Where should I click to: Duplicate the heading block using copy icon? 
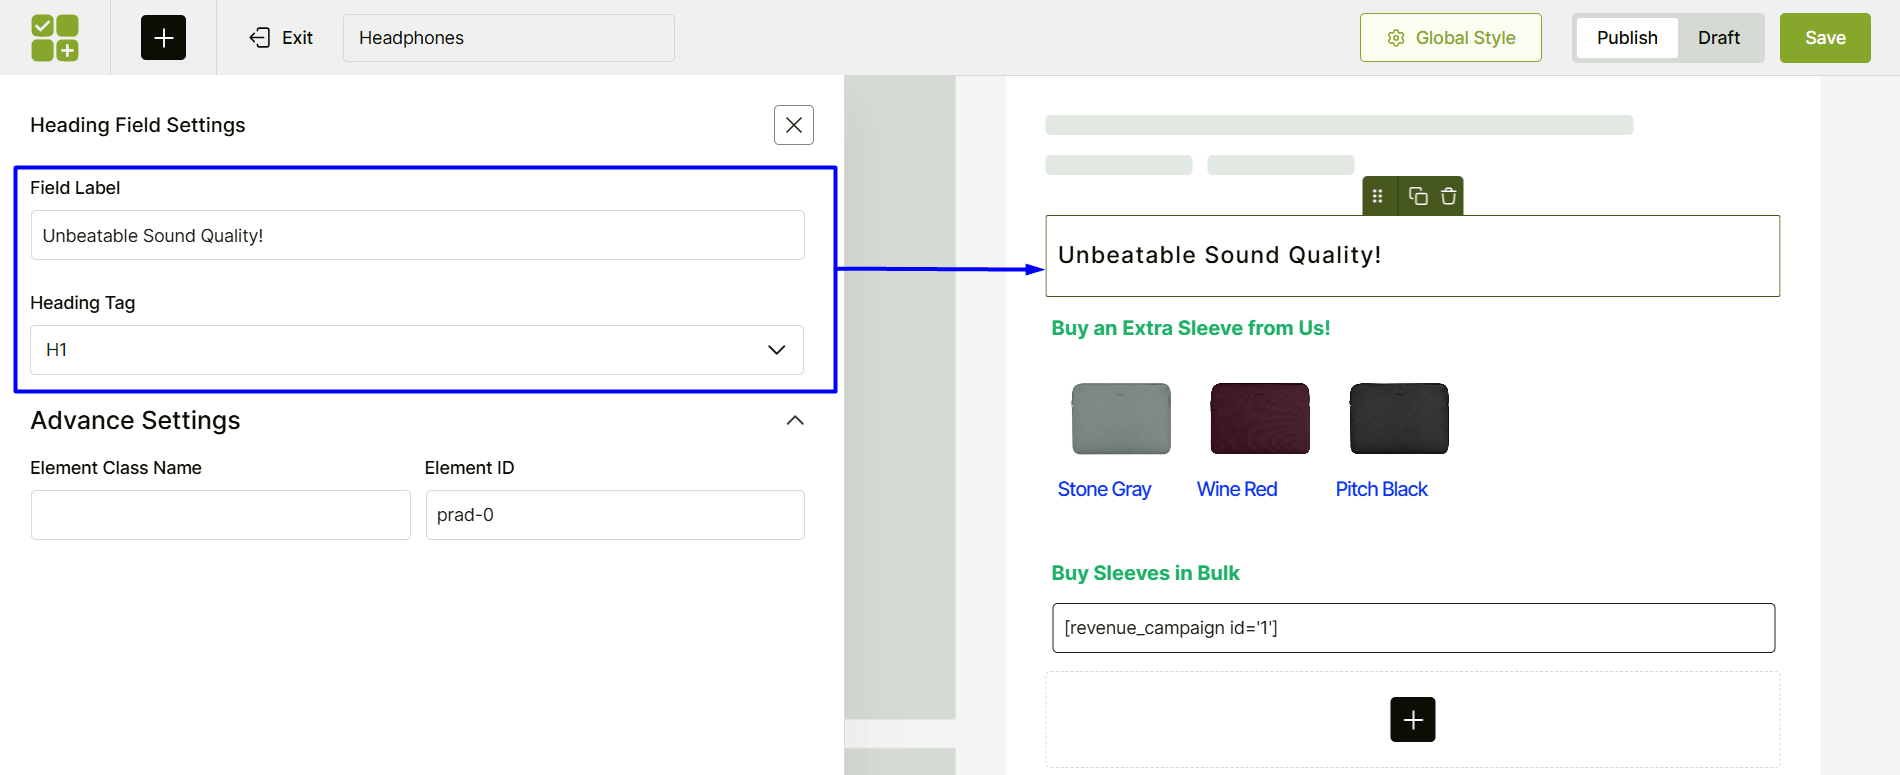[x=1418, y=196]
